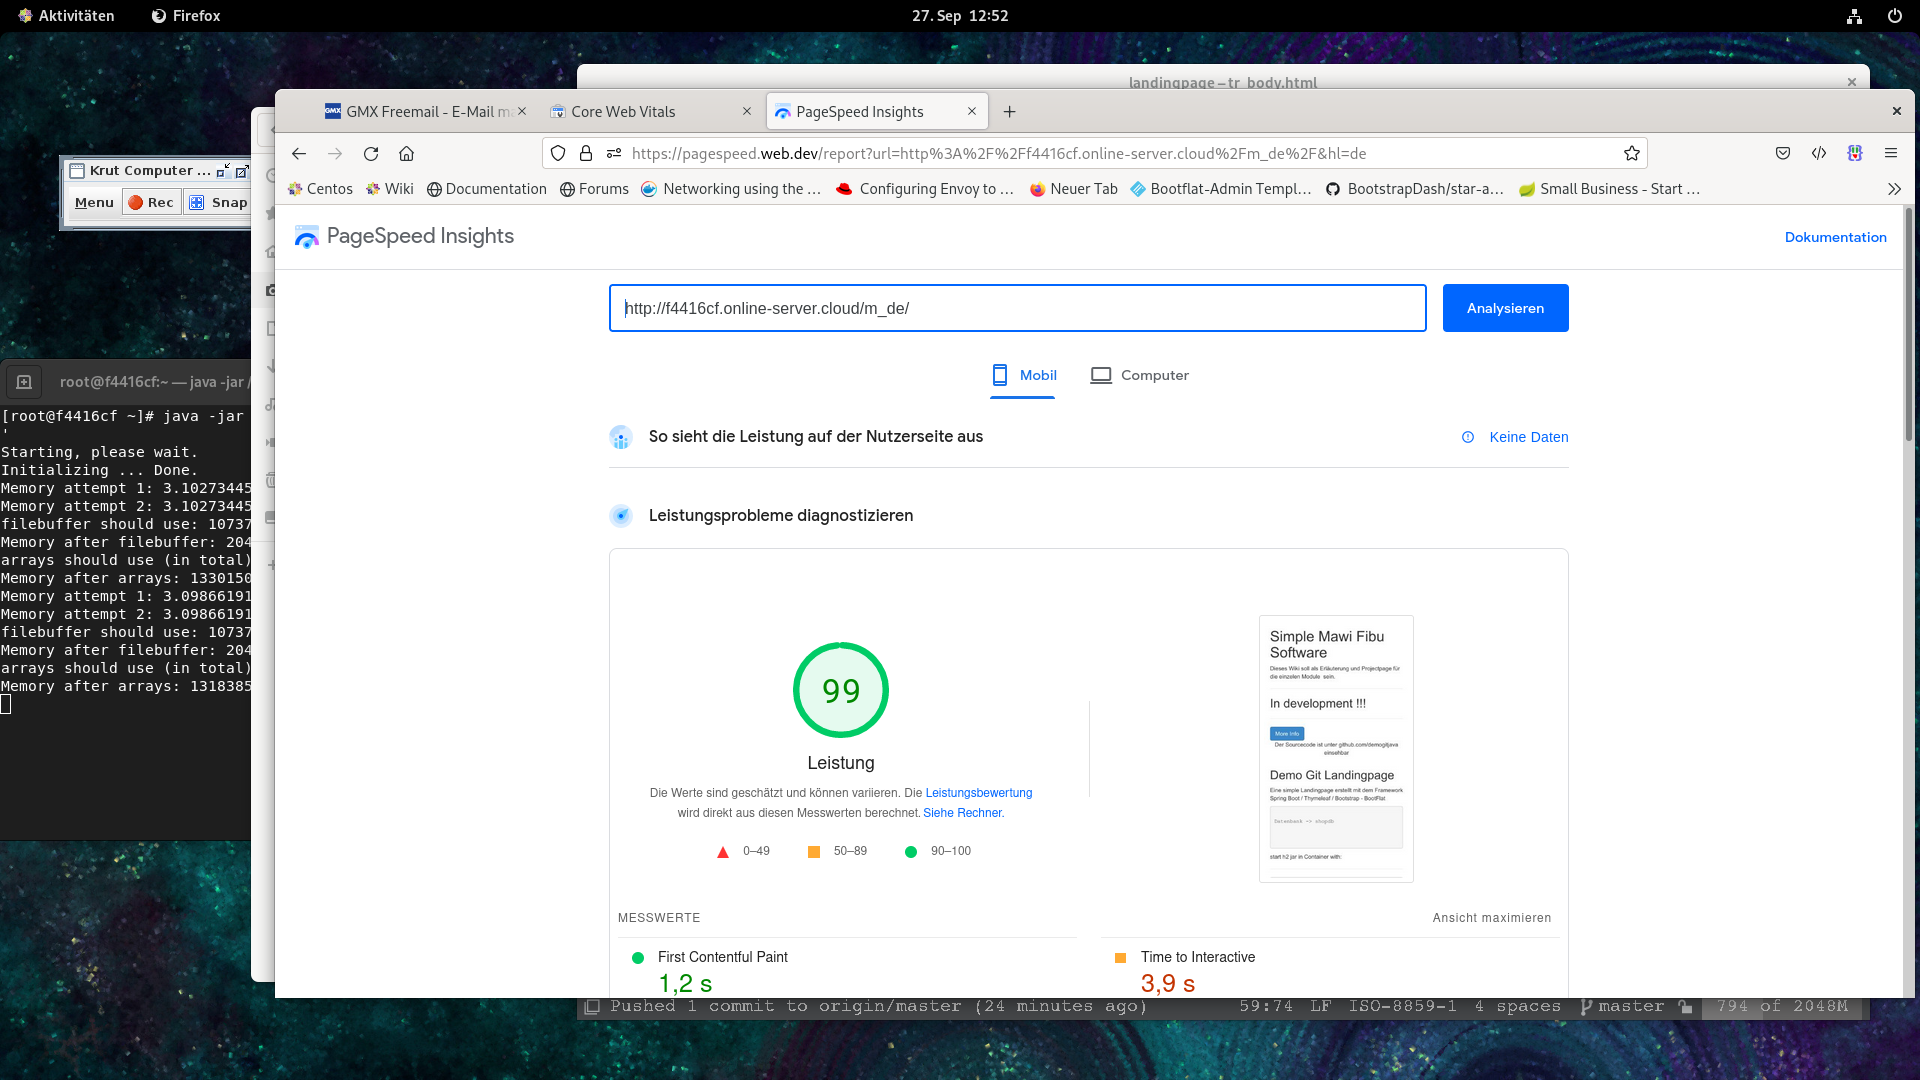This screenshot has height=1080, width=1920.
Task: Open the Pocket save icon in toolbar
Action: point(1782,153)
